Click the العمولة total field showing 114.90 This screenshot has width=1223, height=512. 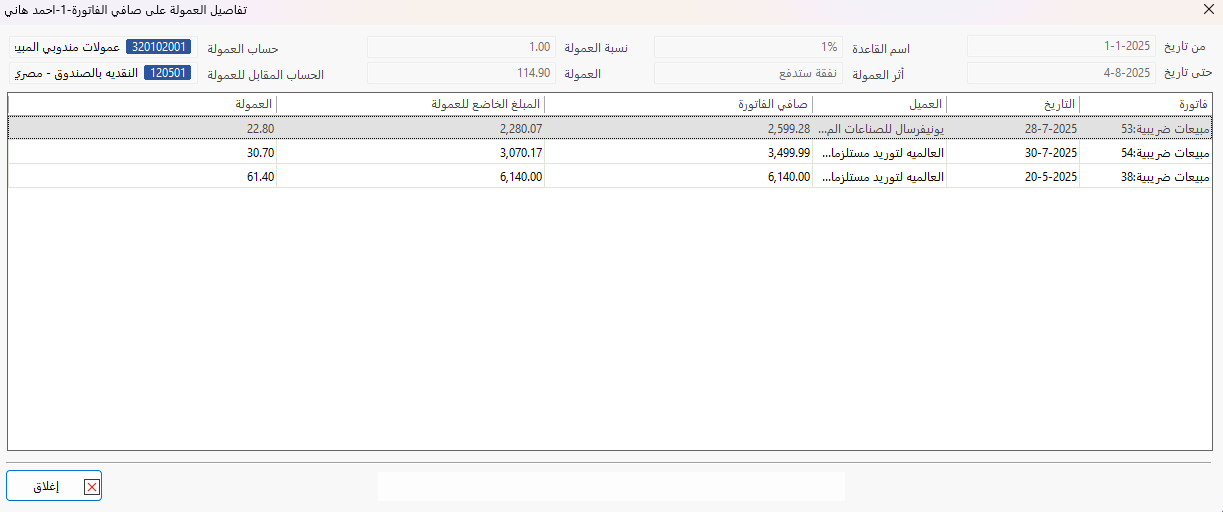point(461,73)
